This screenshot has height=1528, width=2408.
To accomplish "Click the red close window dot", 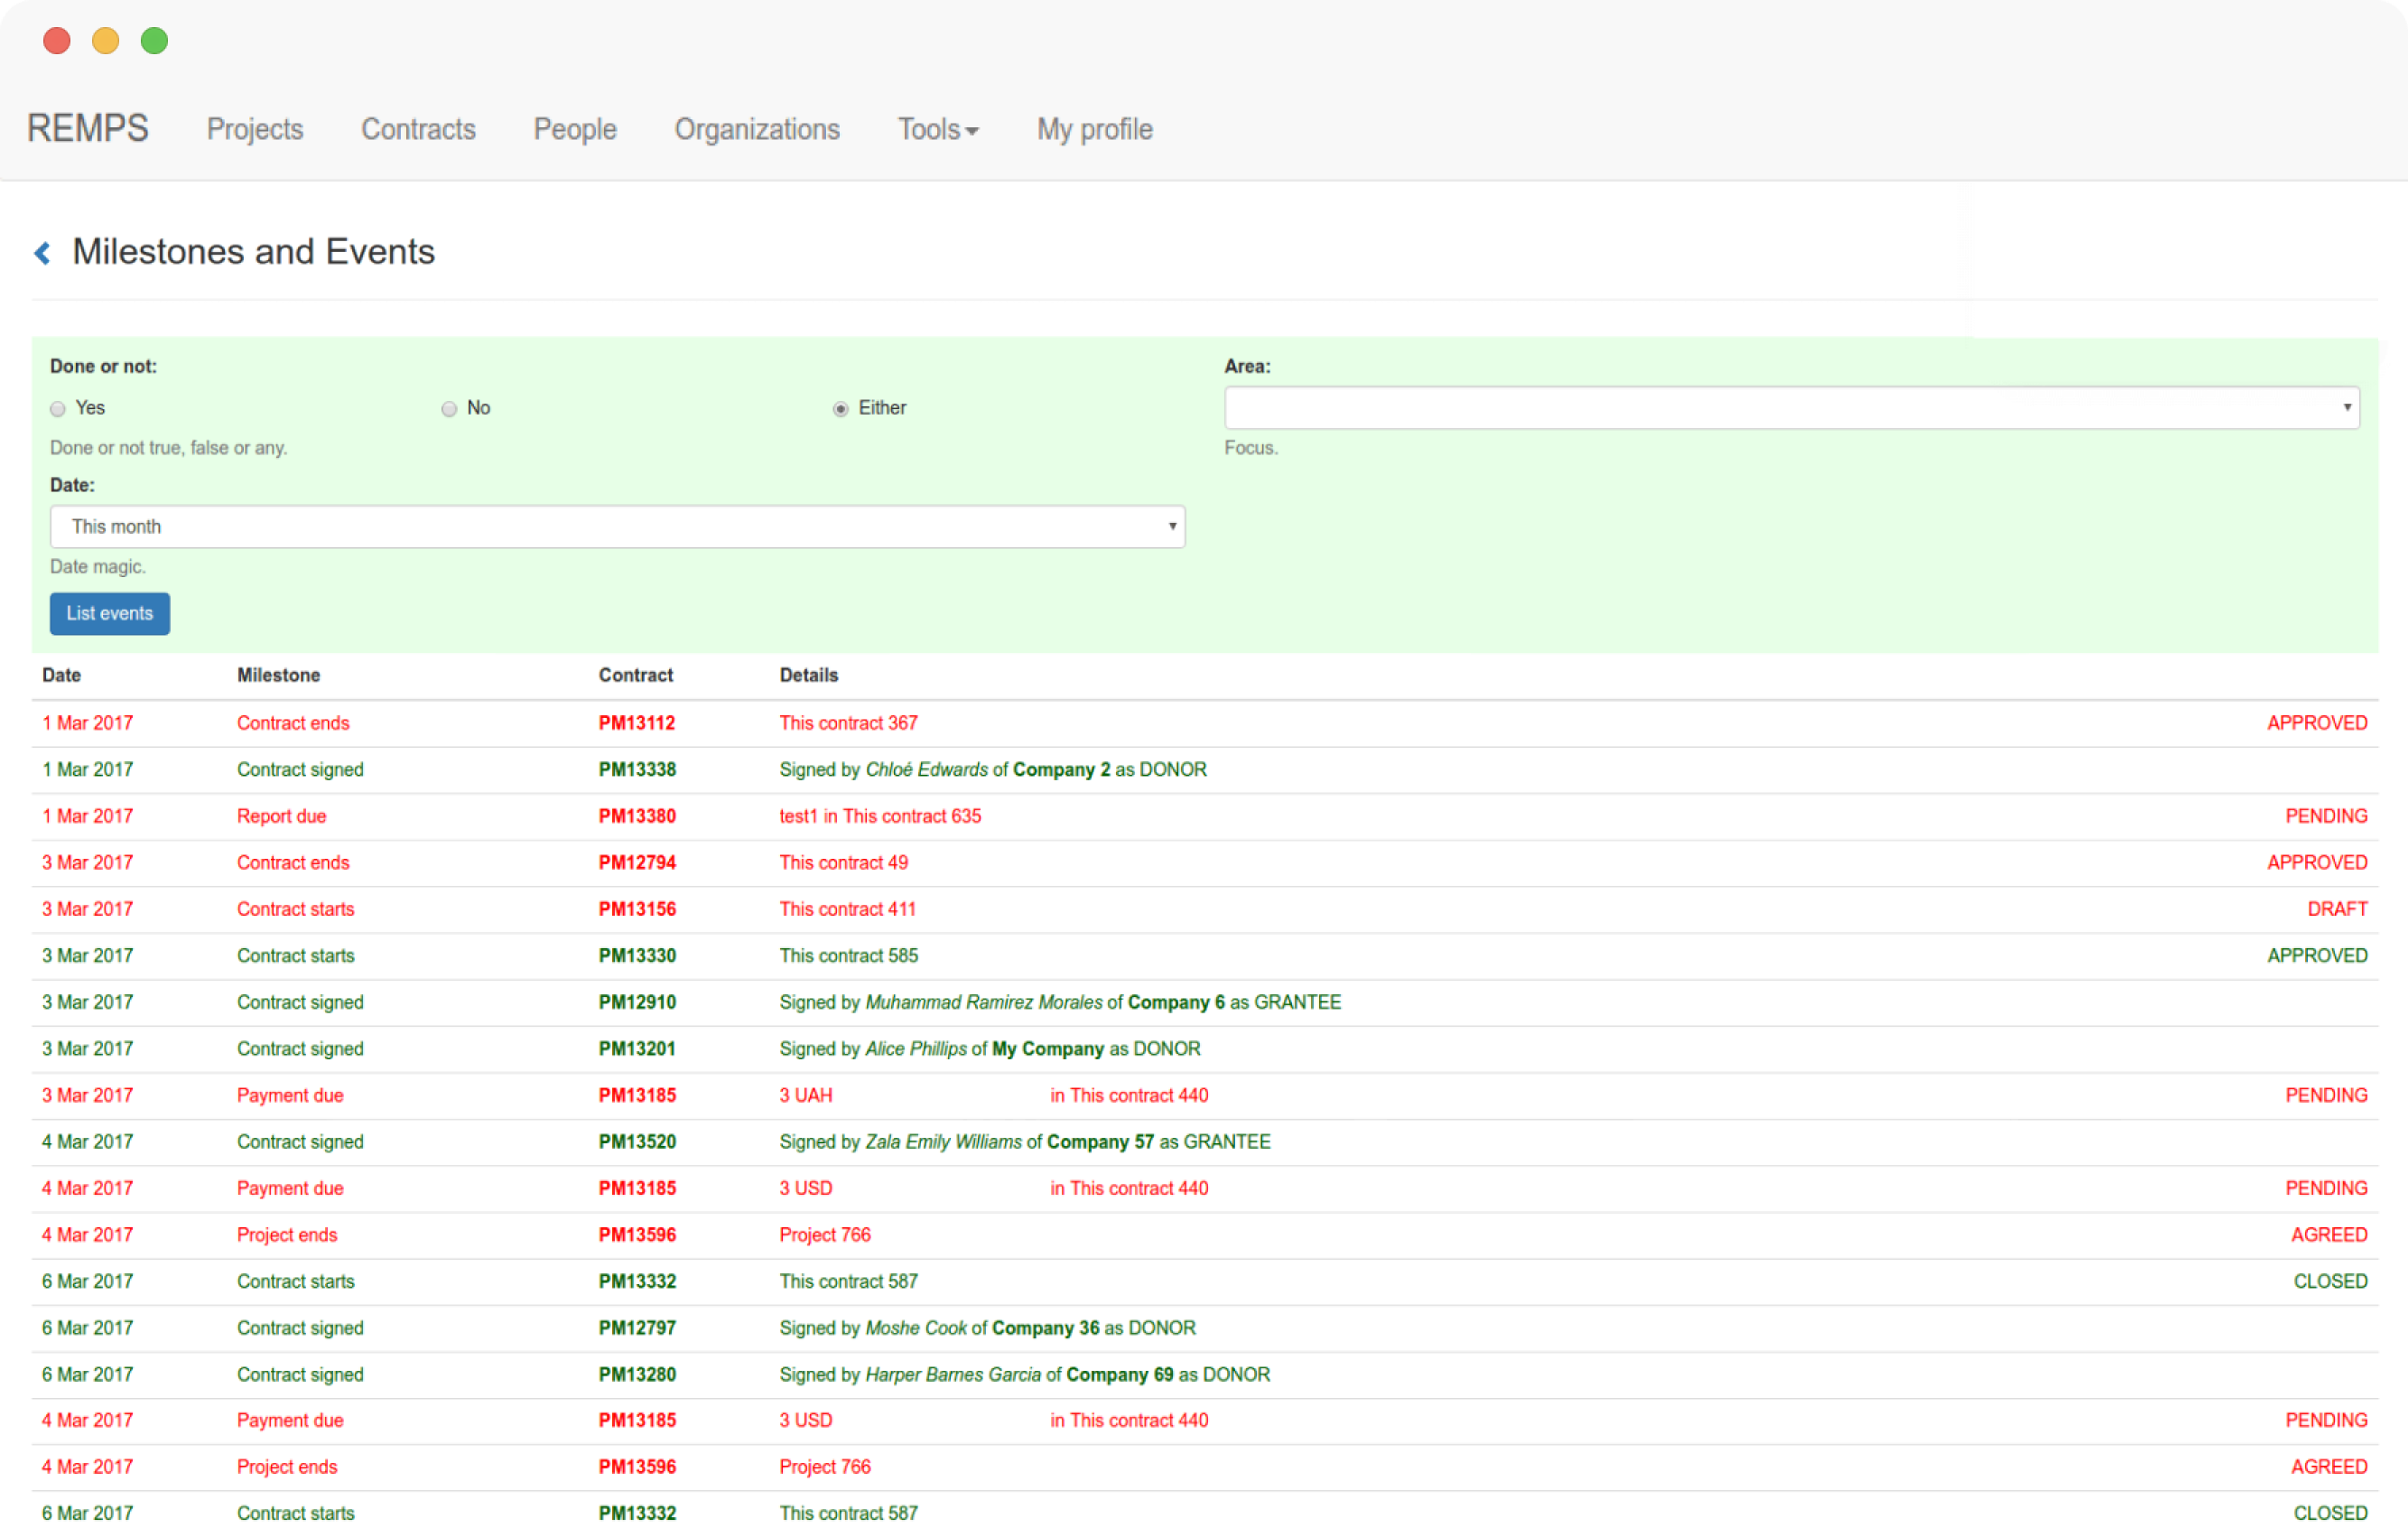I will pos(57,41).
